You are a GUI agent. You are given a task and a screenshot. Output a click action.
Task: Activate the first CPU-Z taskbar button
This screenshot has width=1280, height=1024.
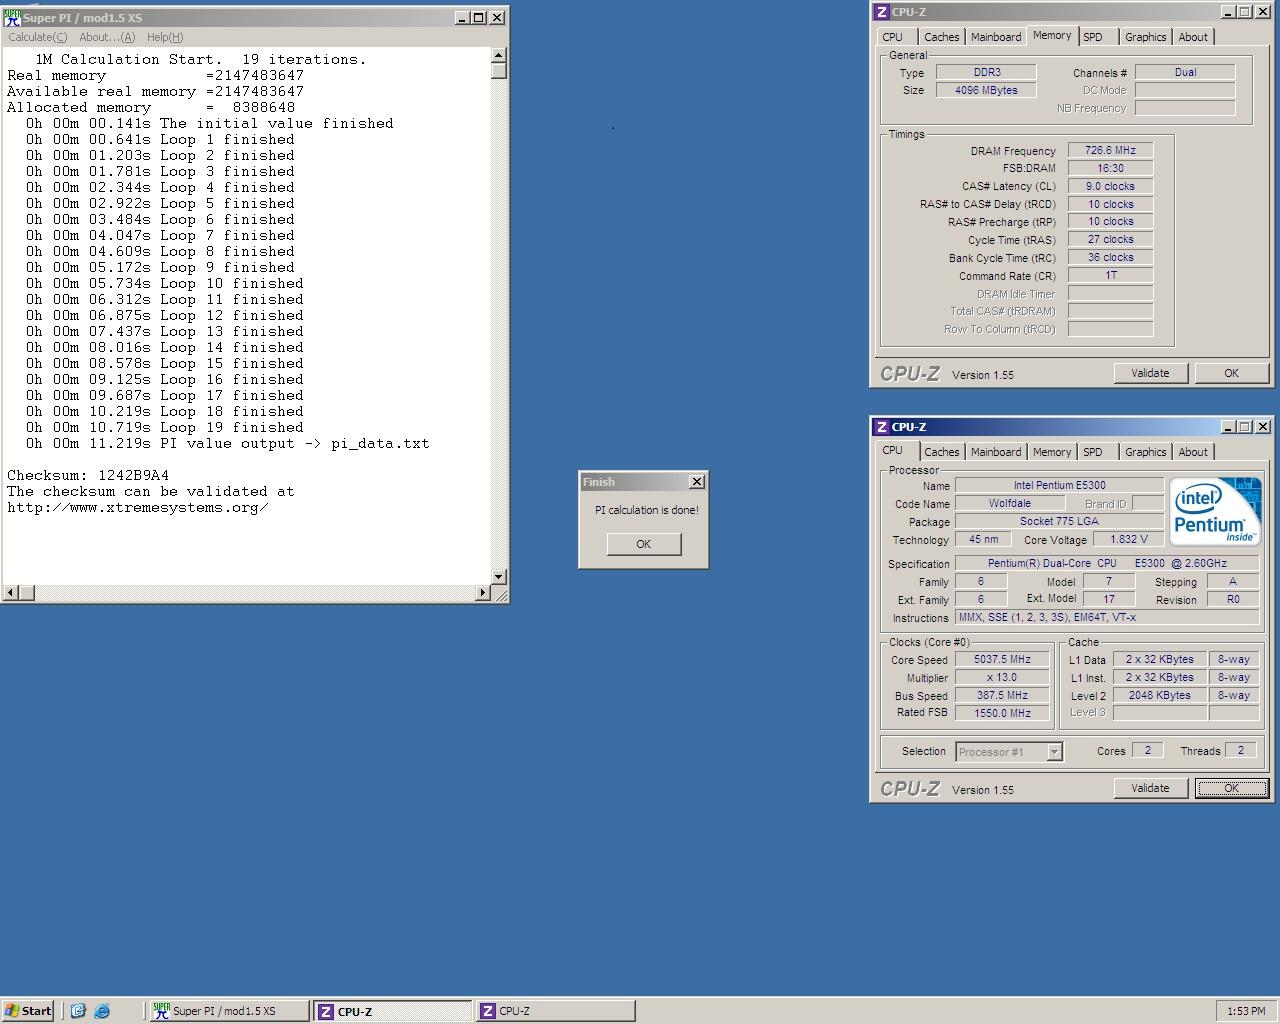(x=393, y=1011)
